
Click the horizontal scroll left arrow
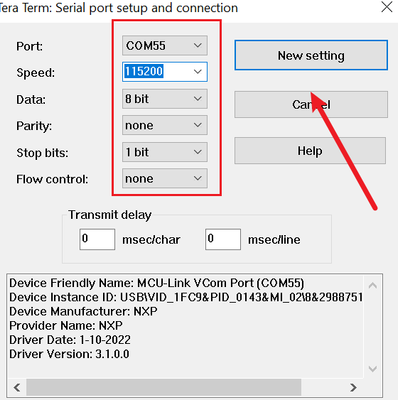[x=17, y=388]
